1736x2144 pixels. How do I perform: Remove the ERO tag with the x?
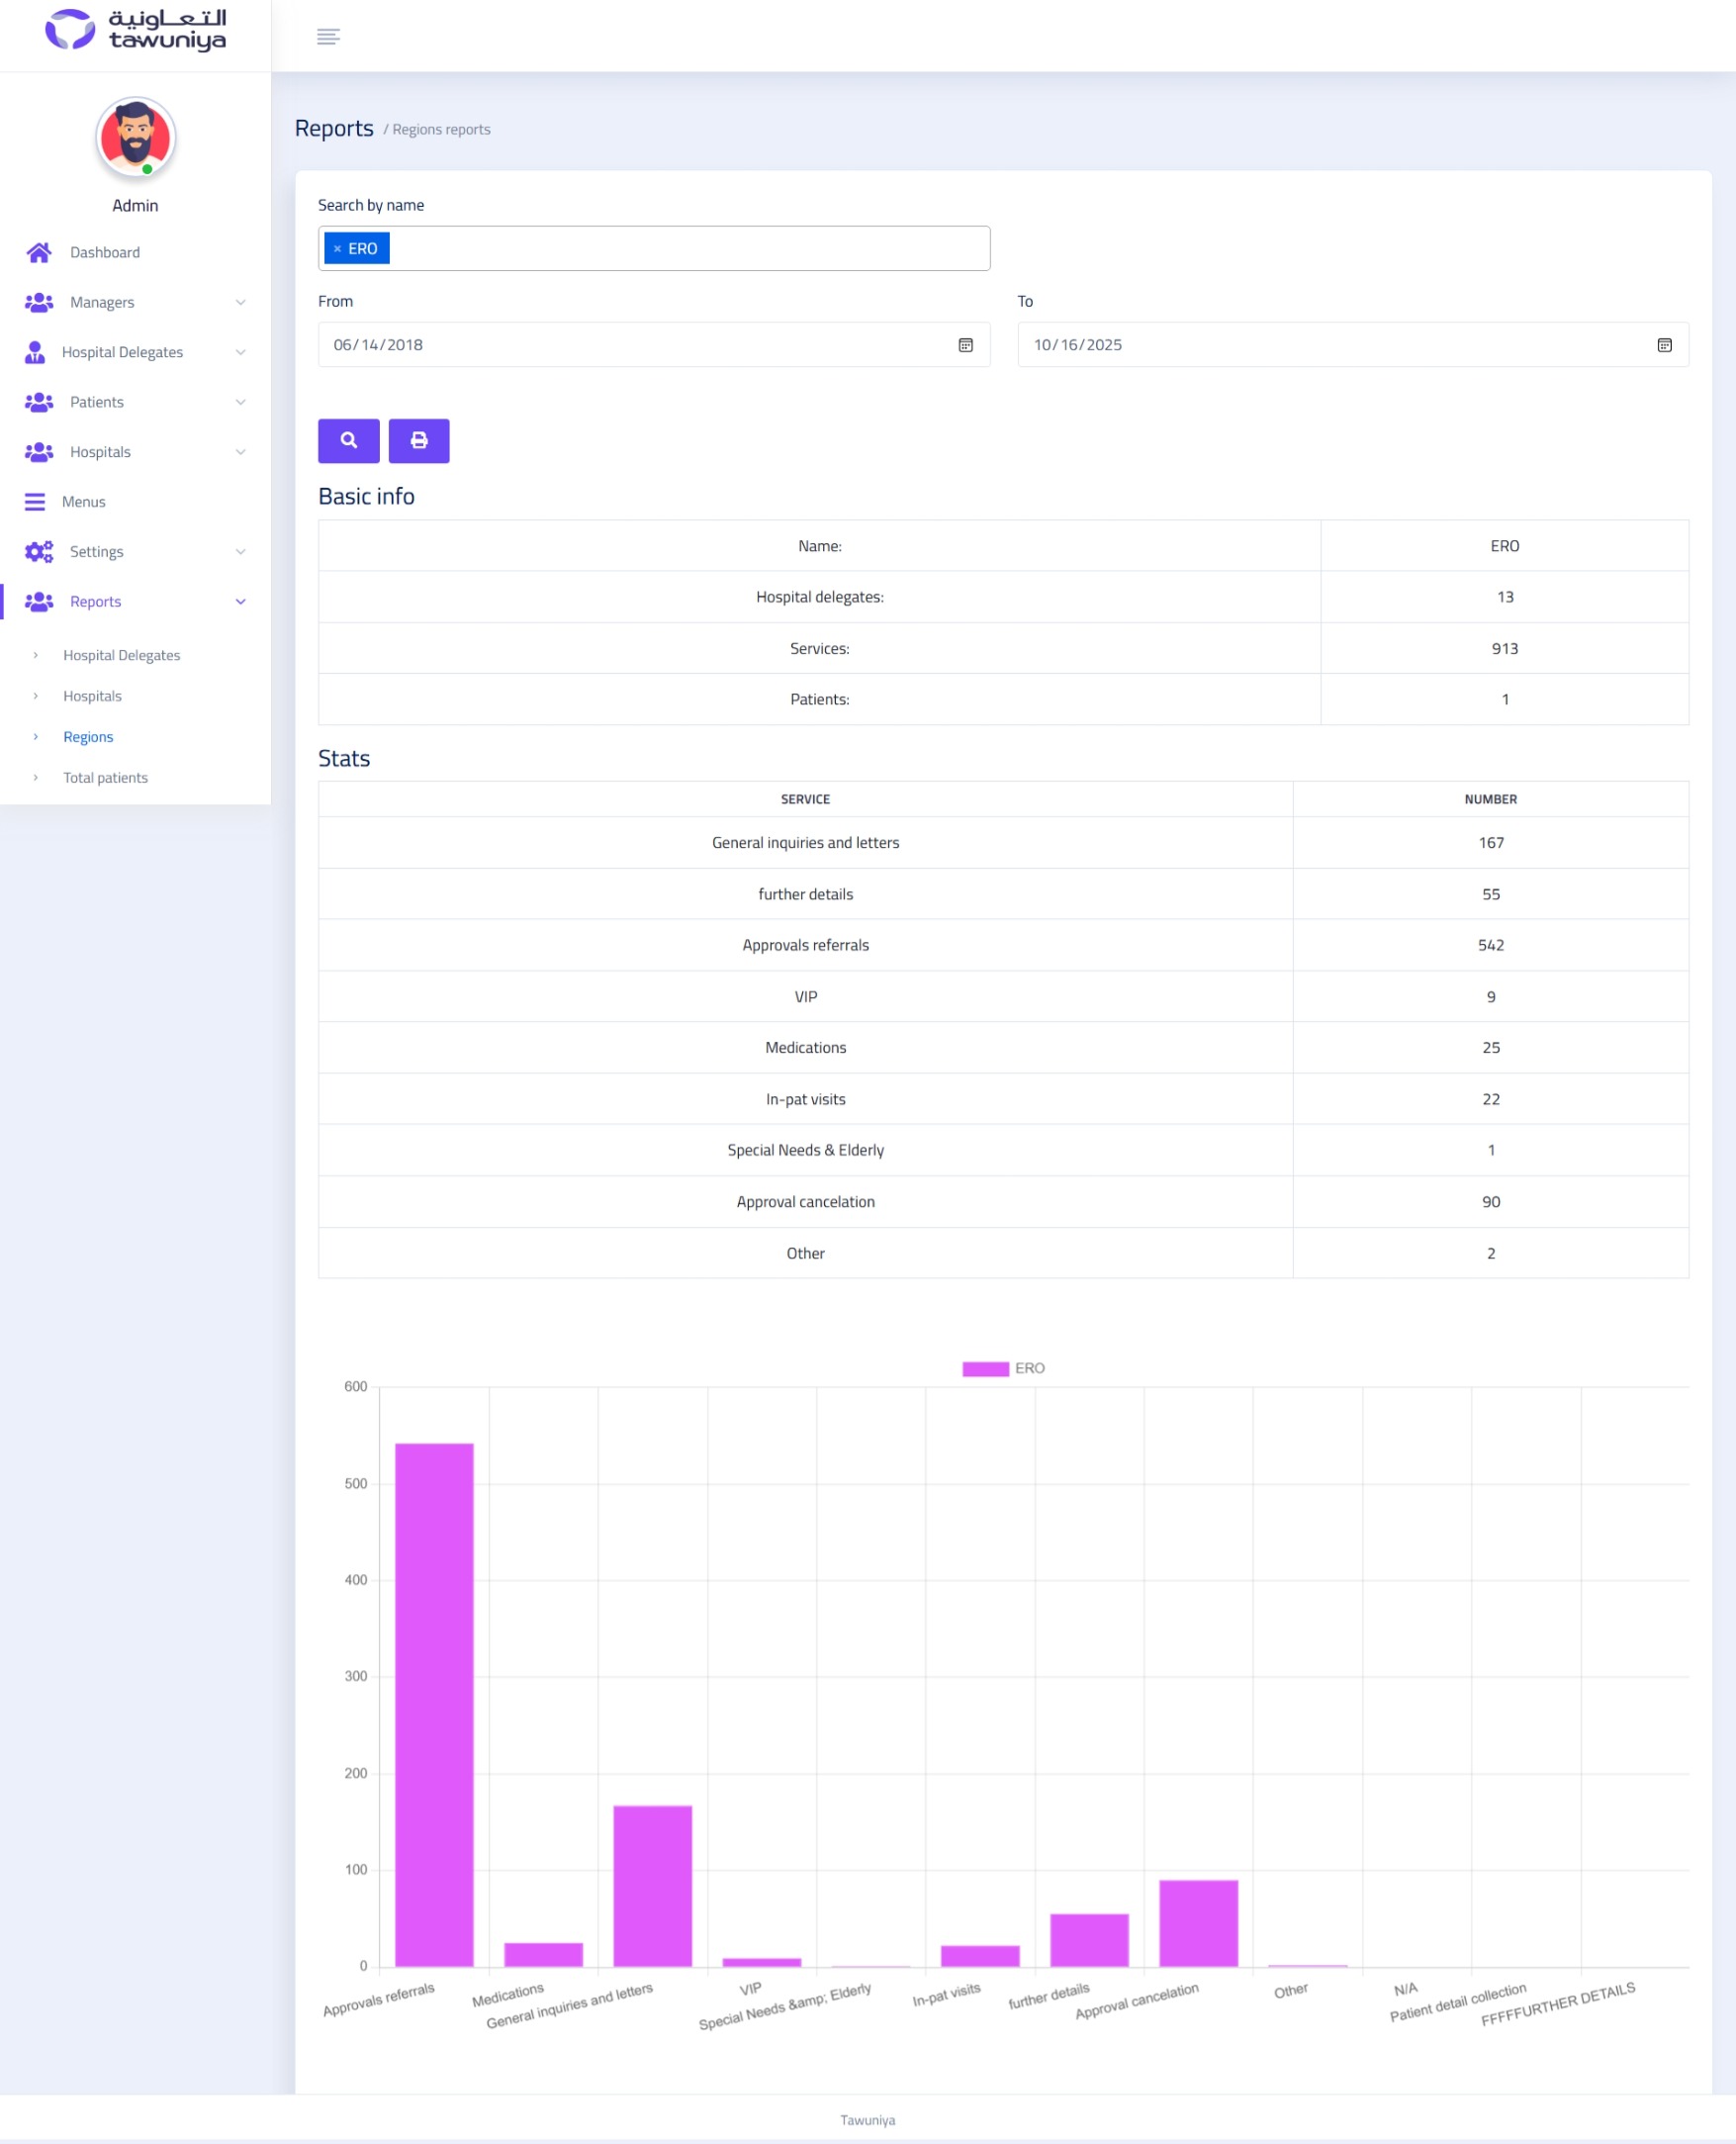pos(337,249)
